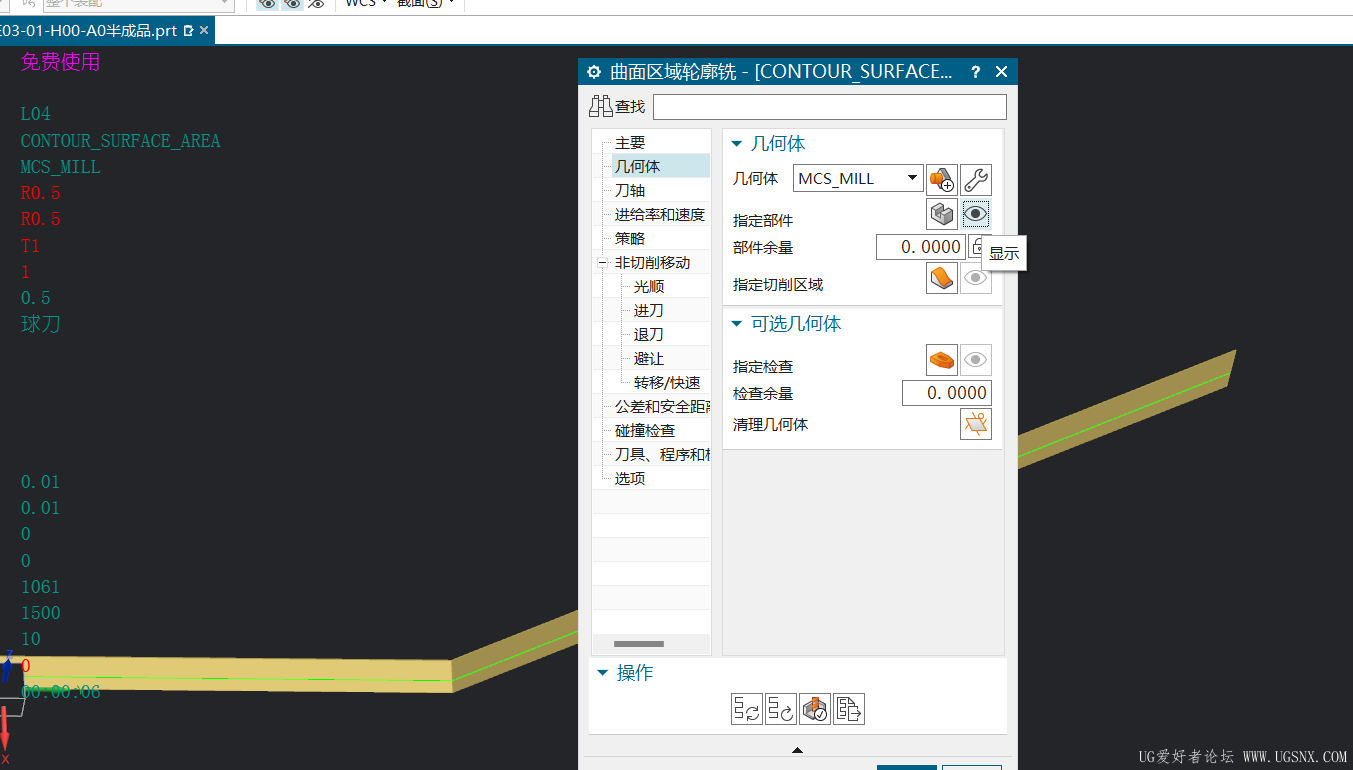
Task: Click the Replay toolpath icon under 操作
Action: (x=781, y=709)
